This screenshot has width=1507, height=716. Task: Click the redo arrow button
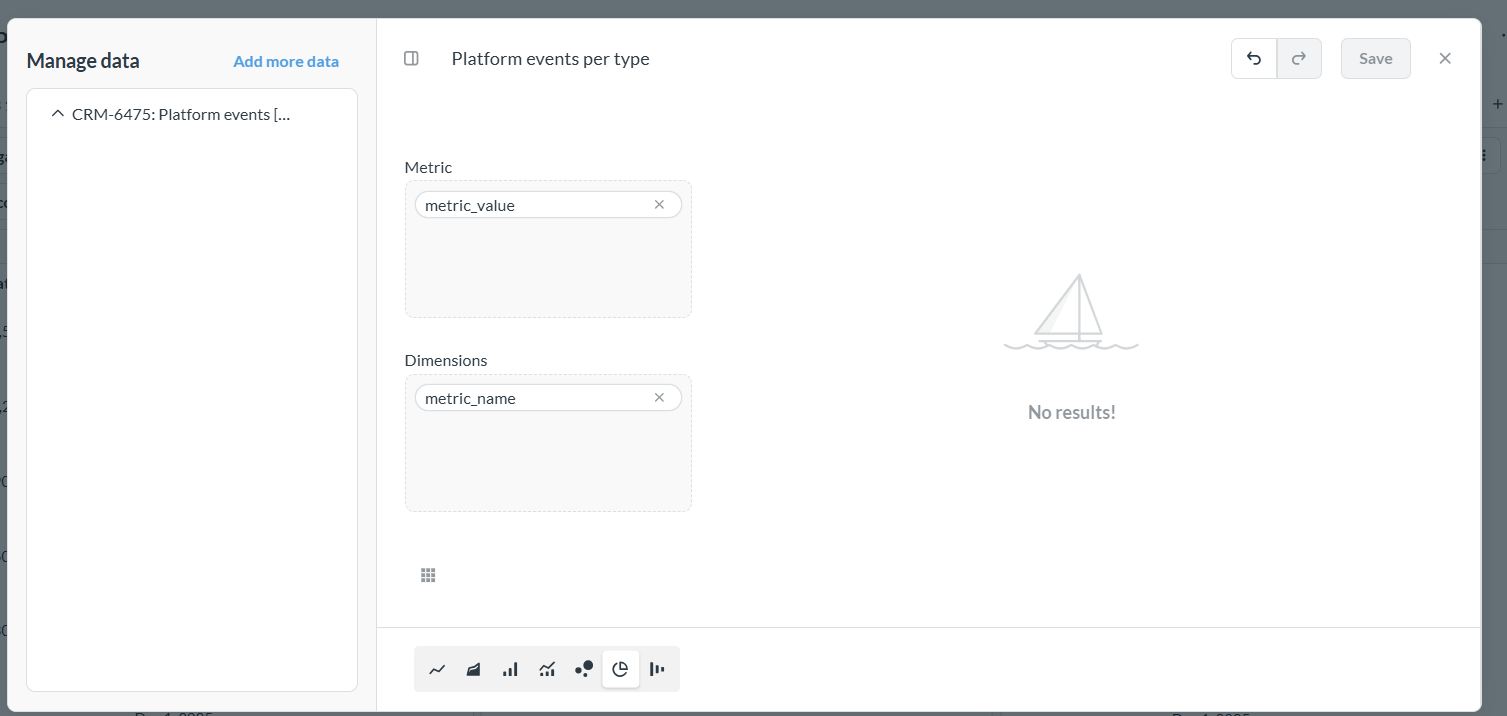1299,59
